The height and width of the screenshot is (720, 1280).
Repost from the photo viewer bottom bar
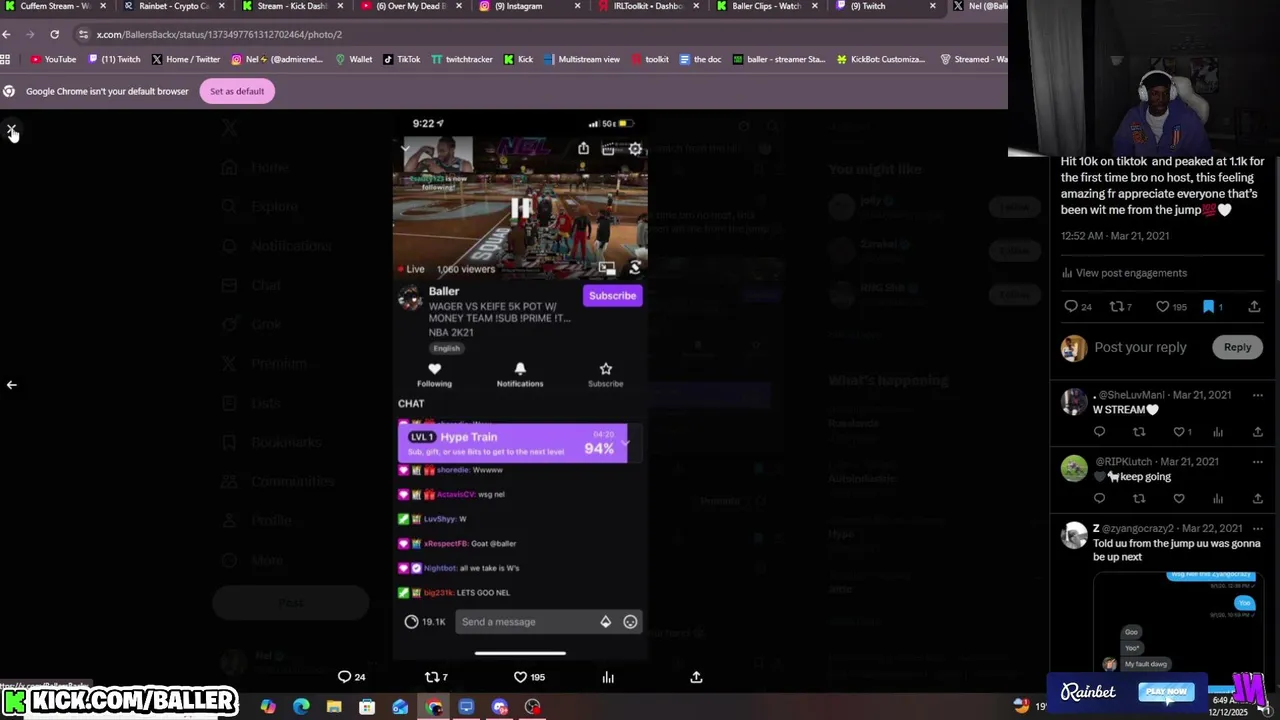pos(436,677)
